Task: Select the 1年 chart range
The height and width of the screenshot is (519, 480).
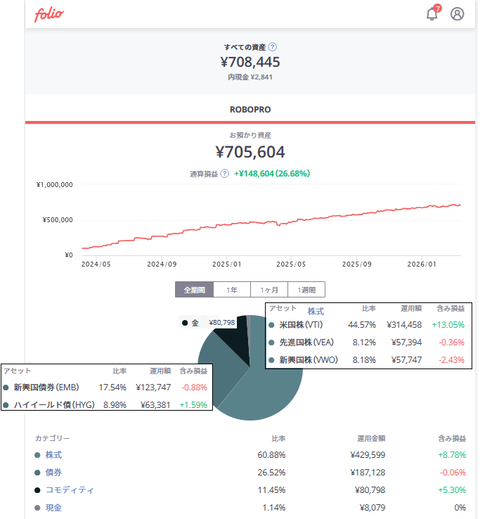Action: click(232, 290)
